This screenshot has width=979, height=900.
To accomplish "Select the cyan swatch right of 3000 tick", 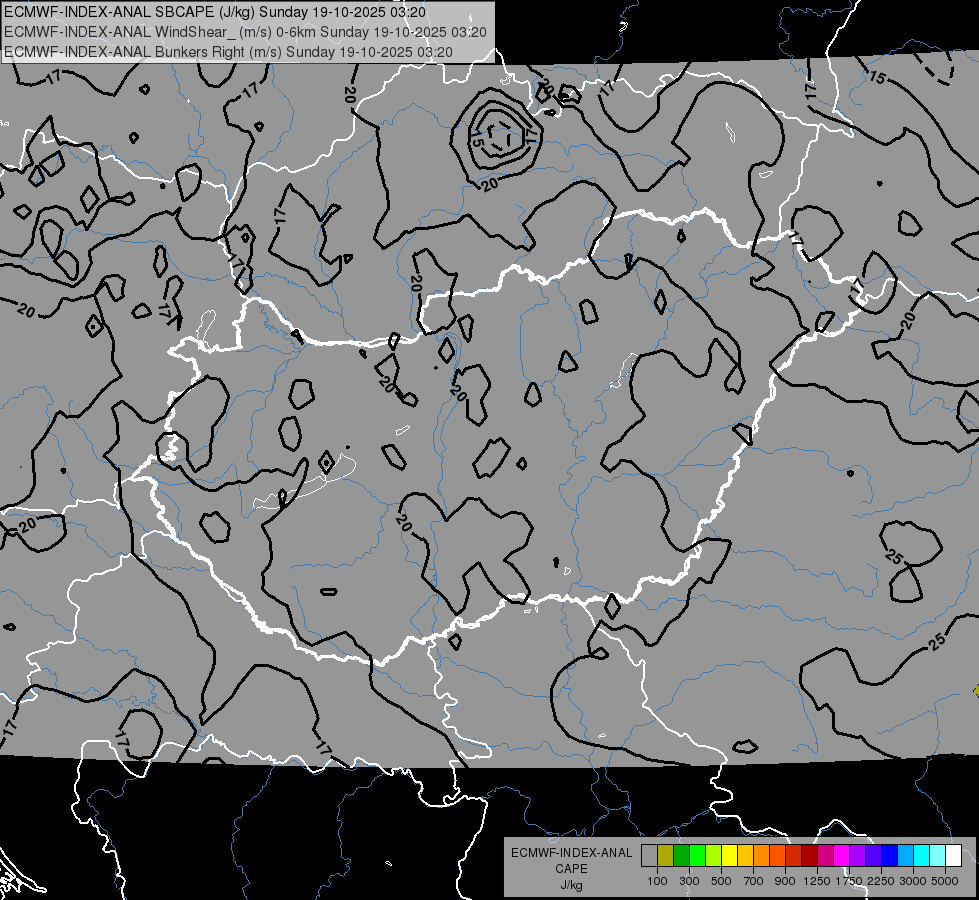I will [x=922, y=855].
